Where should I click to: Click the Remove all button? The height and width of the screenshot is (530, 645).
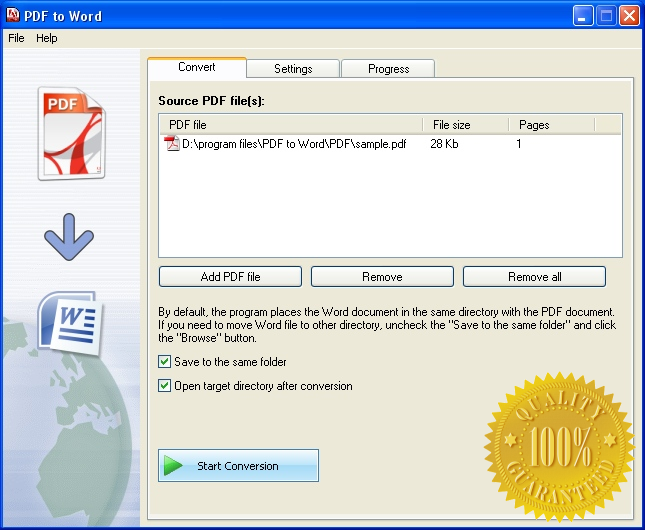[534, 277]
